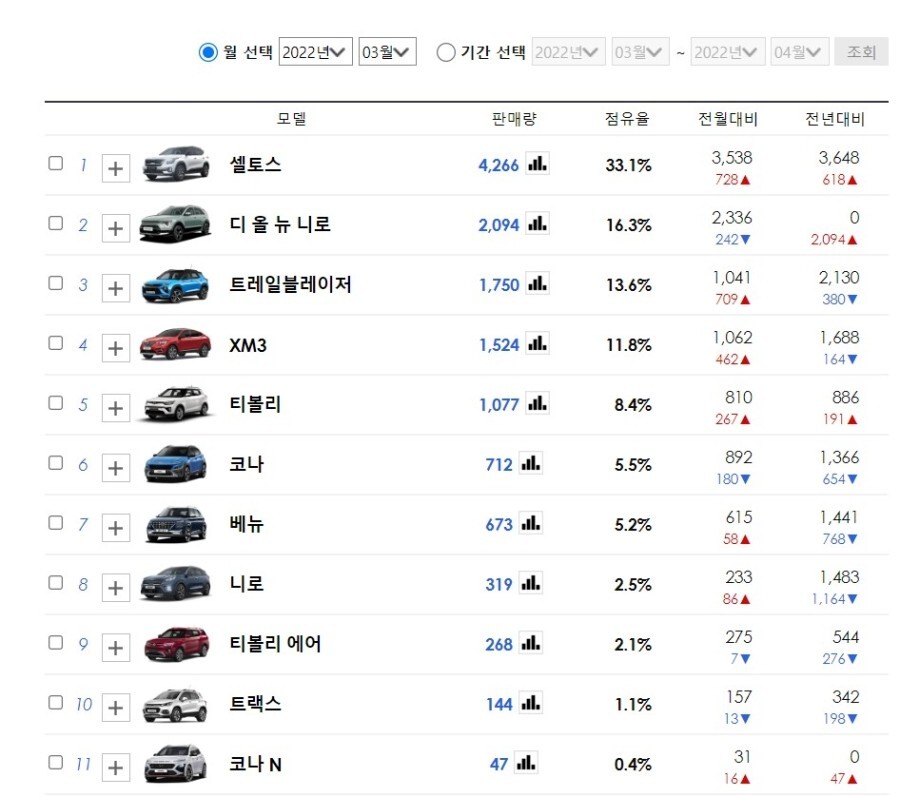
Task: Expand 셀토스 row with plus button
Action: (x=115, y=168)
